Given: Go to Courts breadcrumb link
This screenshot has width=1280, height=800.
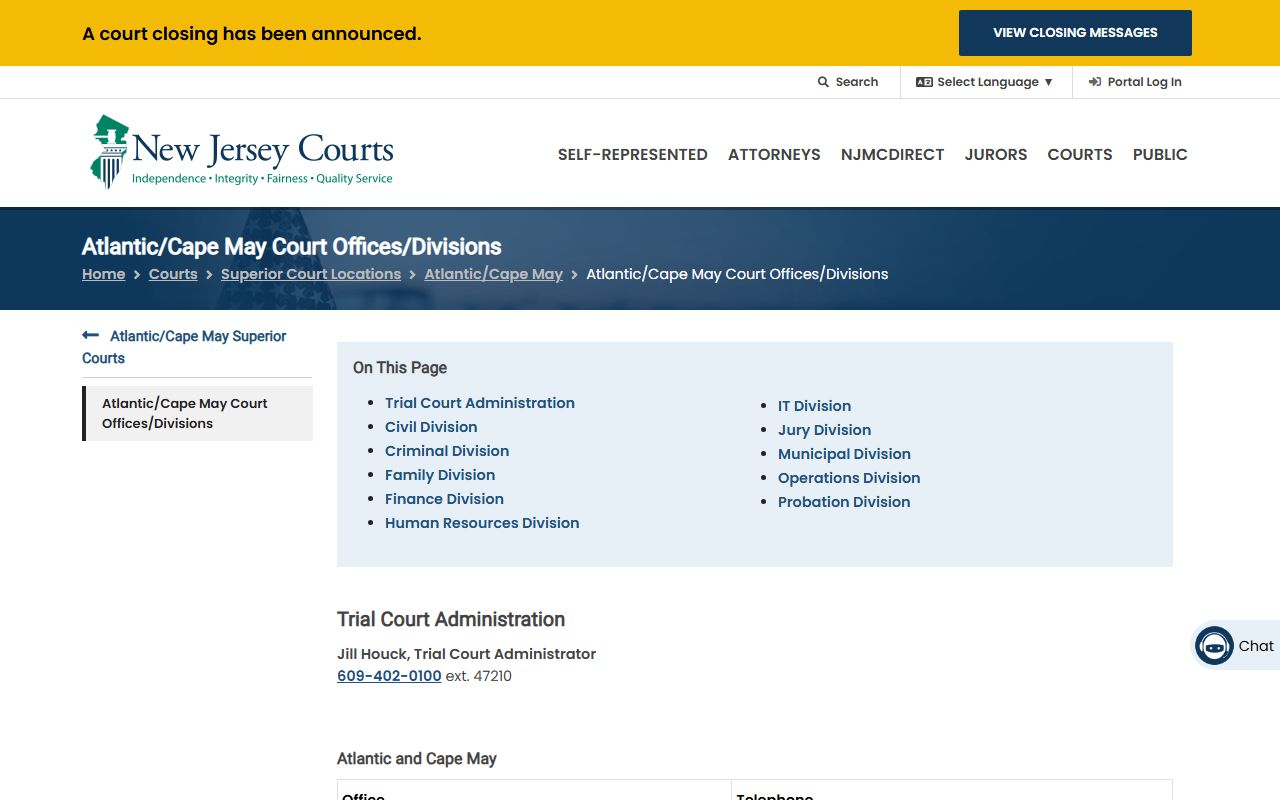Looking at the screenshot, I should [173, 274].
